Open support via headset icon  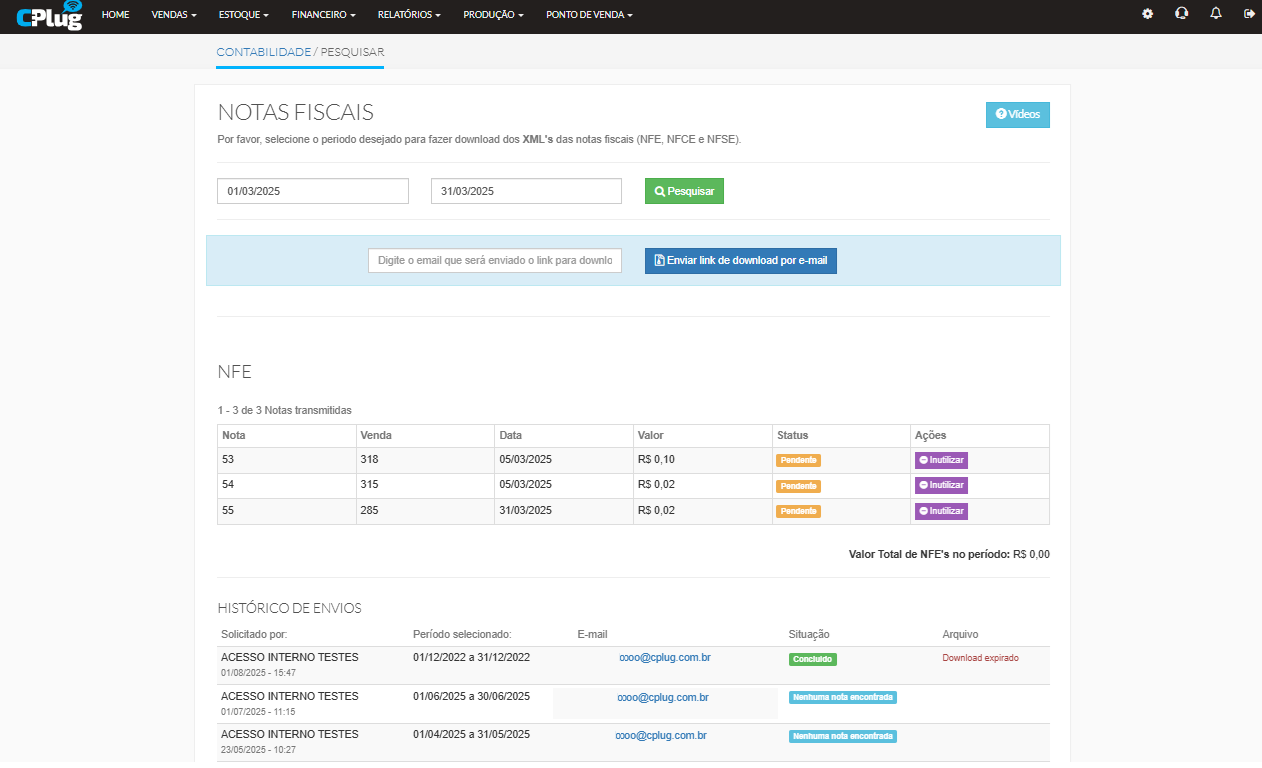pyautogui.click(x=1181, y=14)
